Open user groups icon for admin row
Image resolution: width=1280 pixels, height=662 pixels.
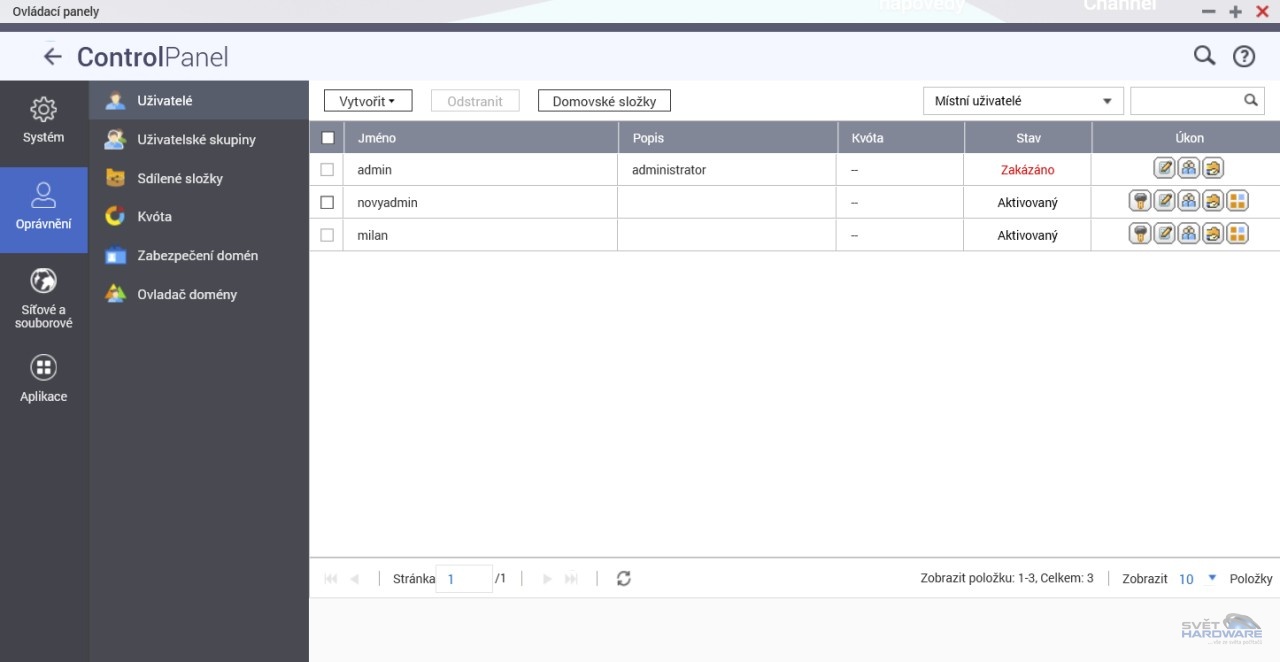coord(1189,169)
